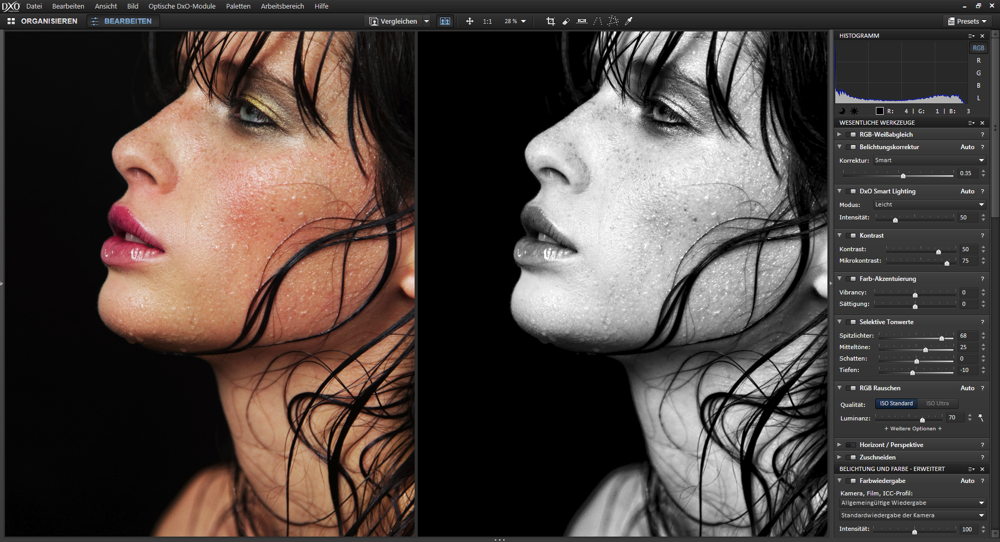
Task: Click the color picker eyedropper tool
Action: 629,21
